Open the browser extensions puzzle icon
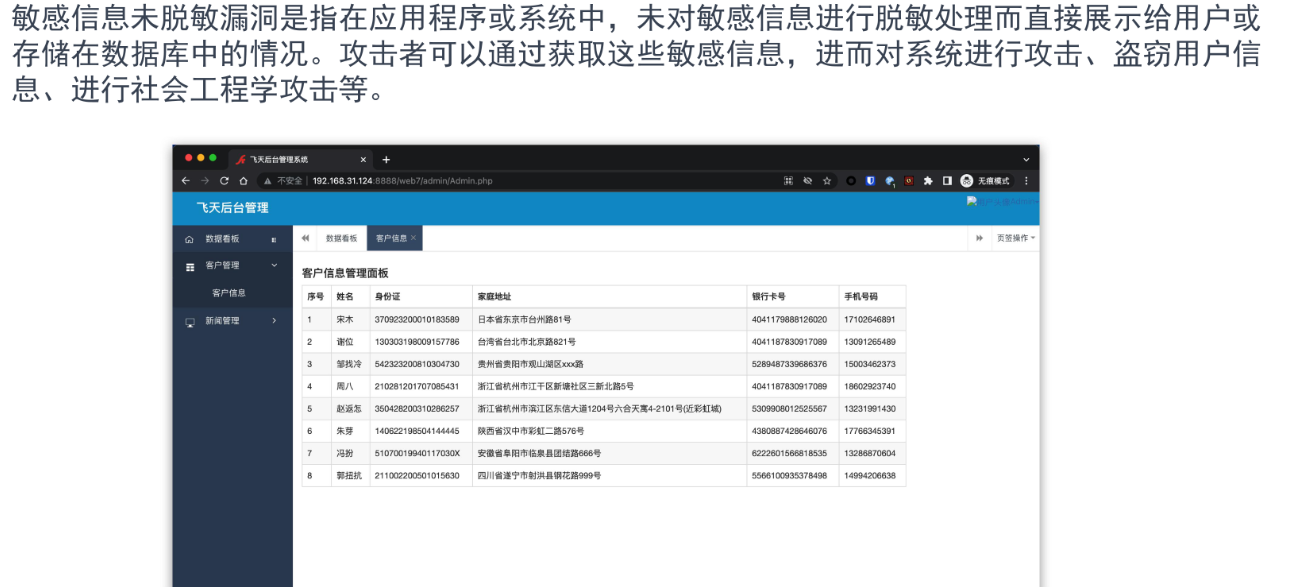Viewport: 1298px width, 587px height. point(929,181)
